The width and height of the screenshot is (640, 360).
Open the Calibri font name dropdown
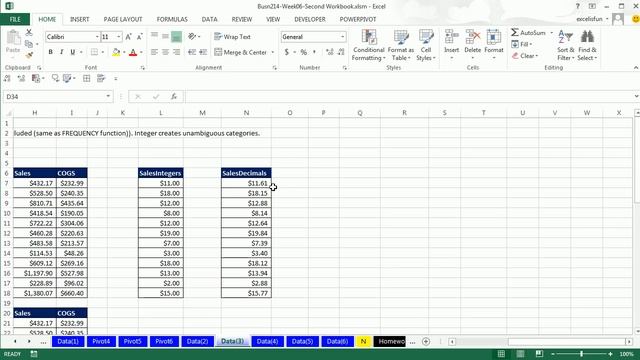[97, 37]
